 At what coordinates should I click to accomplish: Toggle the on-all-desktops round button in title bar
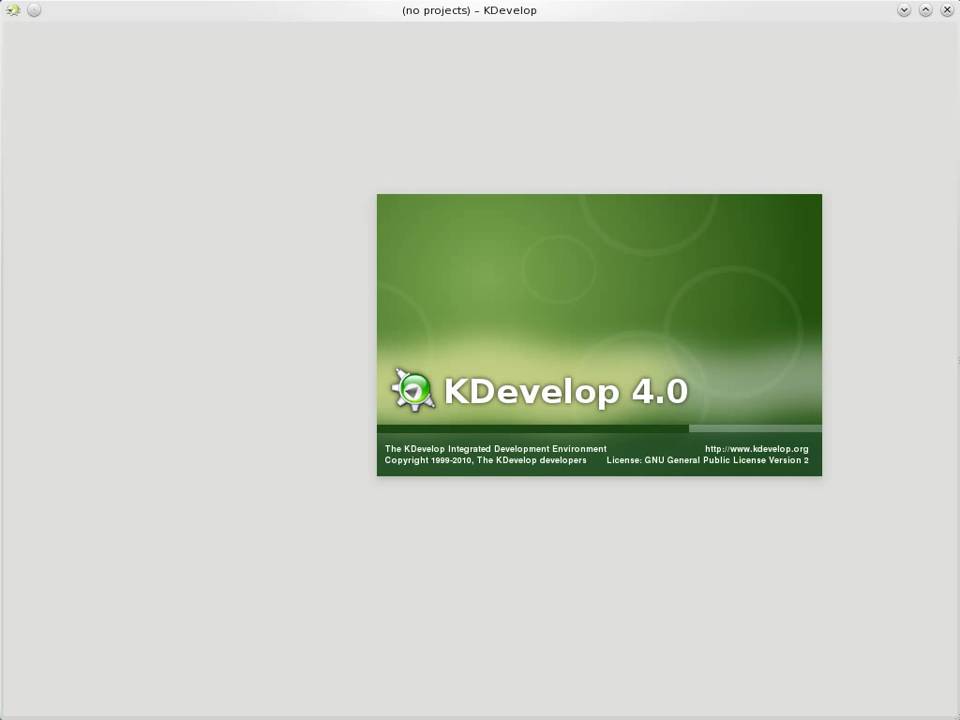(34, 10)
